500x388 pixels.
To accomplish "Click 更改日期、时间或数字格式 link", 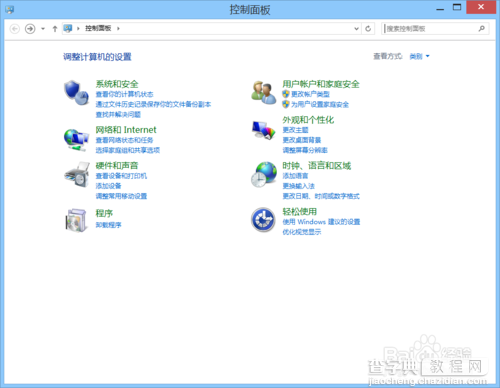I will (x=321, y=196).
